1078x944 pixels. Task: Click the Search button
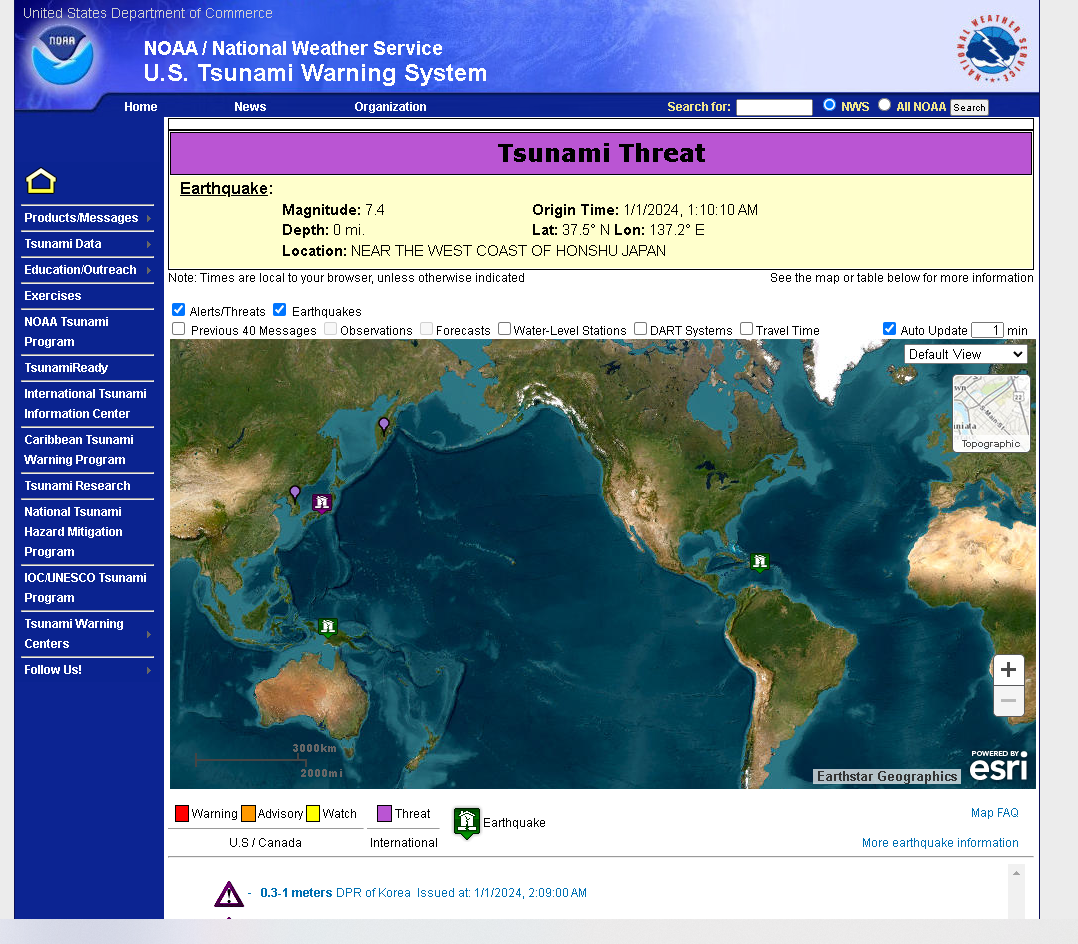pos(969,107)
